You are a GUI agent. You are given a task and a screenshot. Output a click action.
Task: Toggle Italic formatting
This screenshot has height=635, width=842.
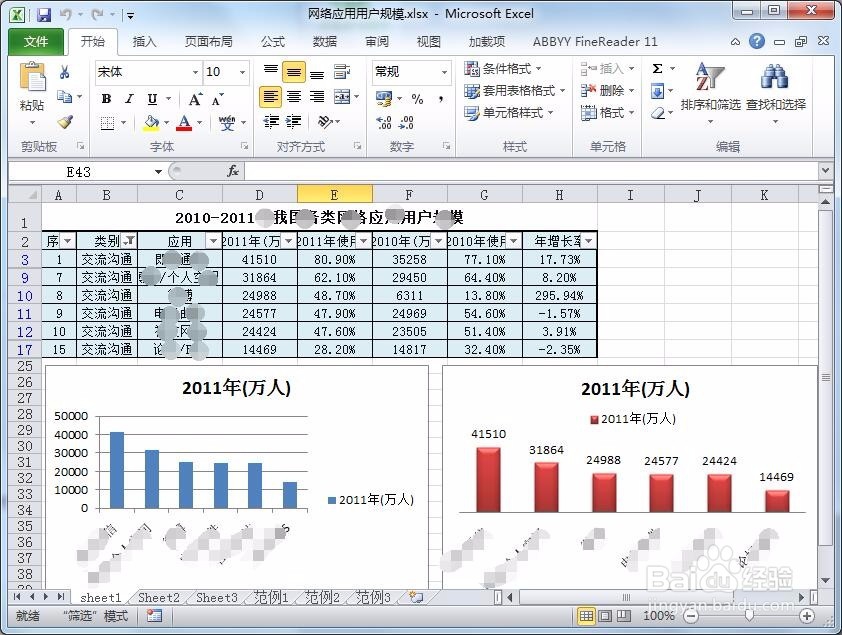[x=129, y=99]
